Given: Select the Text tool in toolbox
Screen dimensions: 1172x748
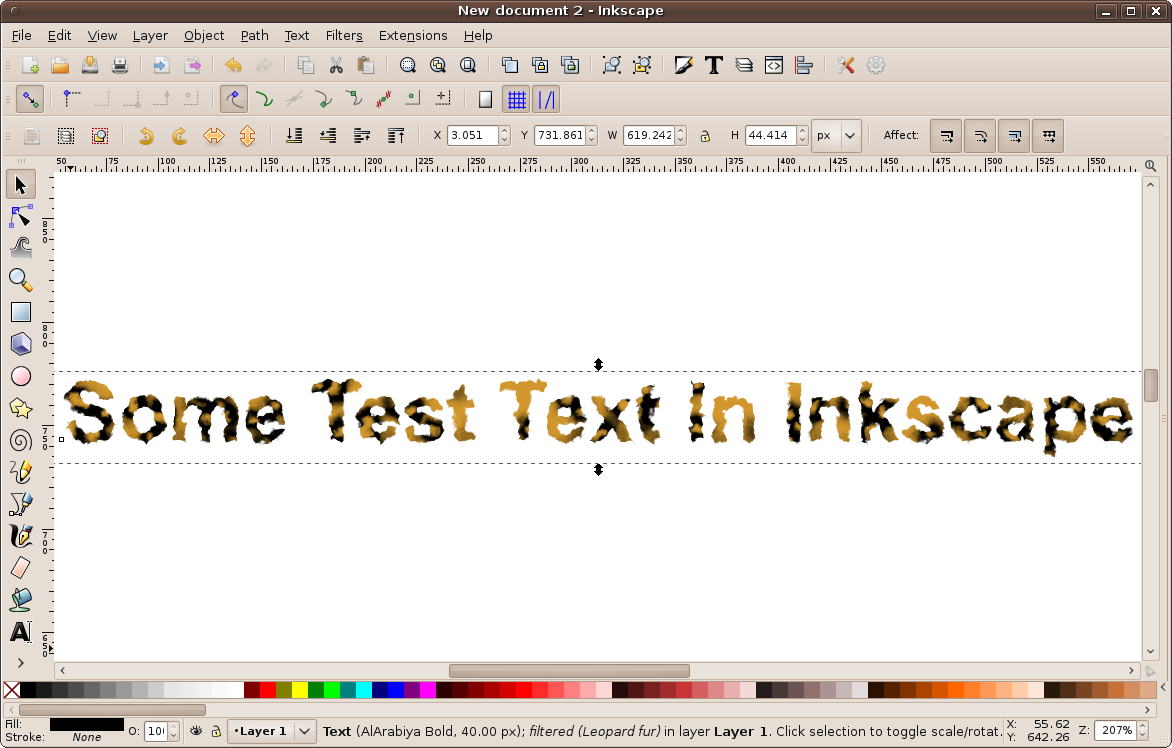Looking at the screenshot, I should [x=21, y=632].
